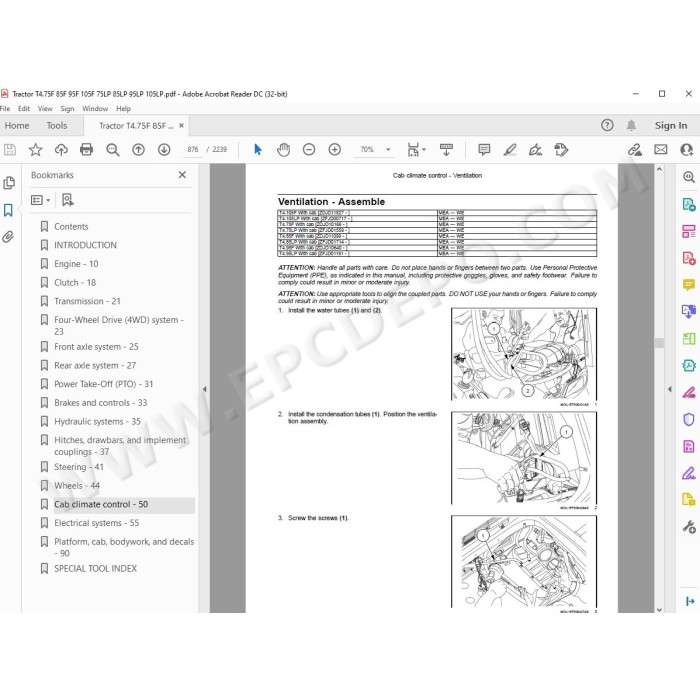
Task: Jump to Power Take-Off (PTO) - 31
Action: (104, 384)
